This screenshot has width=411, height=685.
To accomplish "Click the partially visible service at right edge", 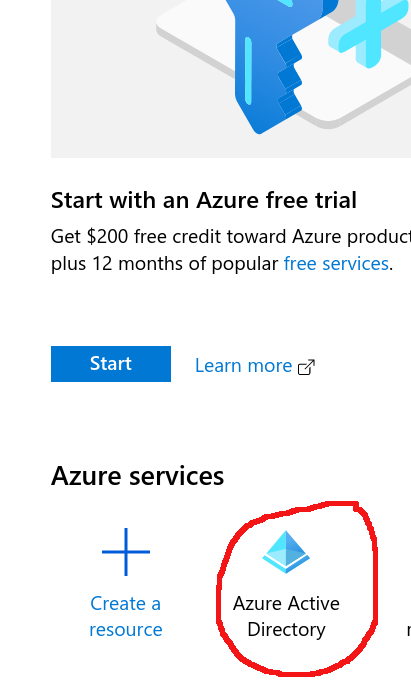I will (x=409, y=629).
